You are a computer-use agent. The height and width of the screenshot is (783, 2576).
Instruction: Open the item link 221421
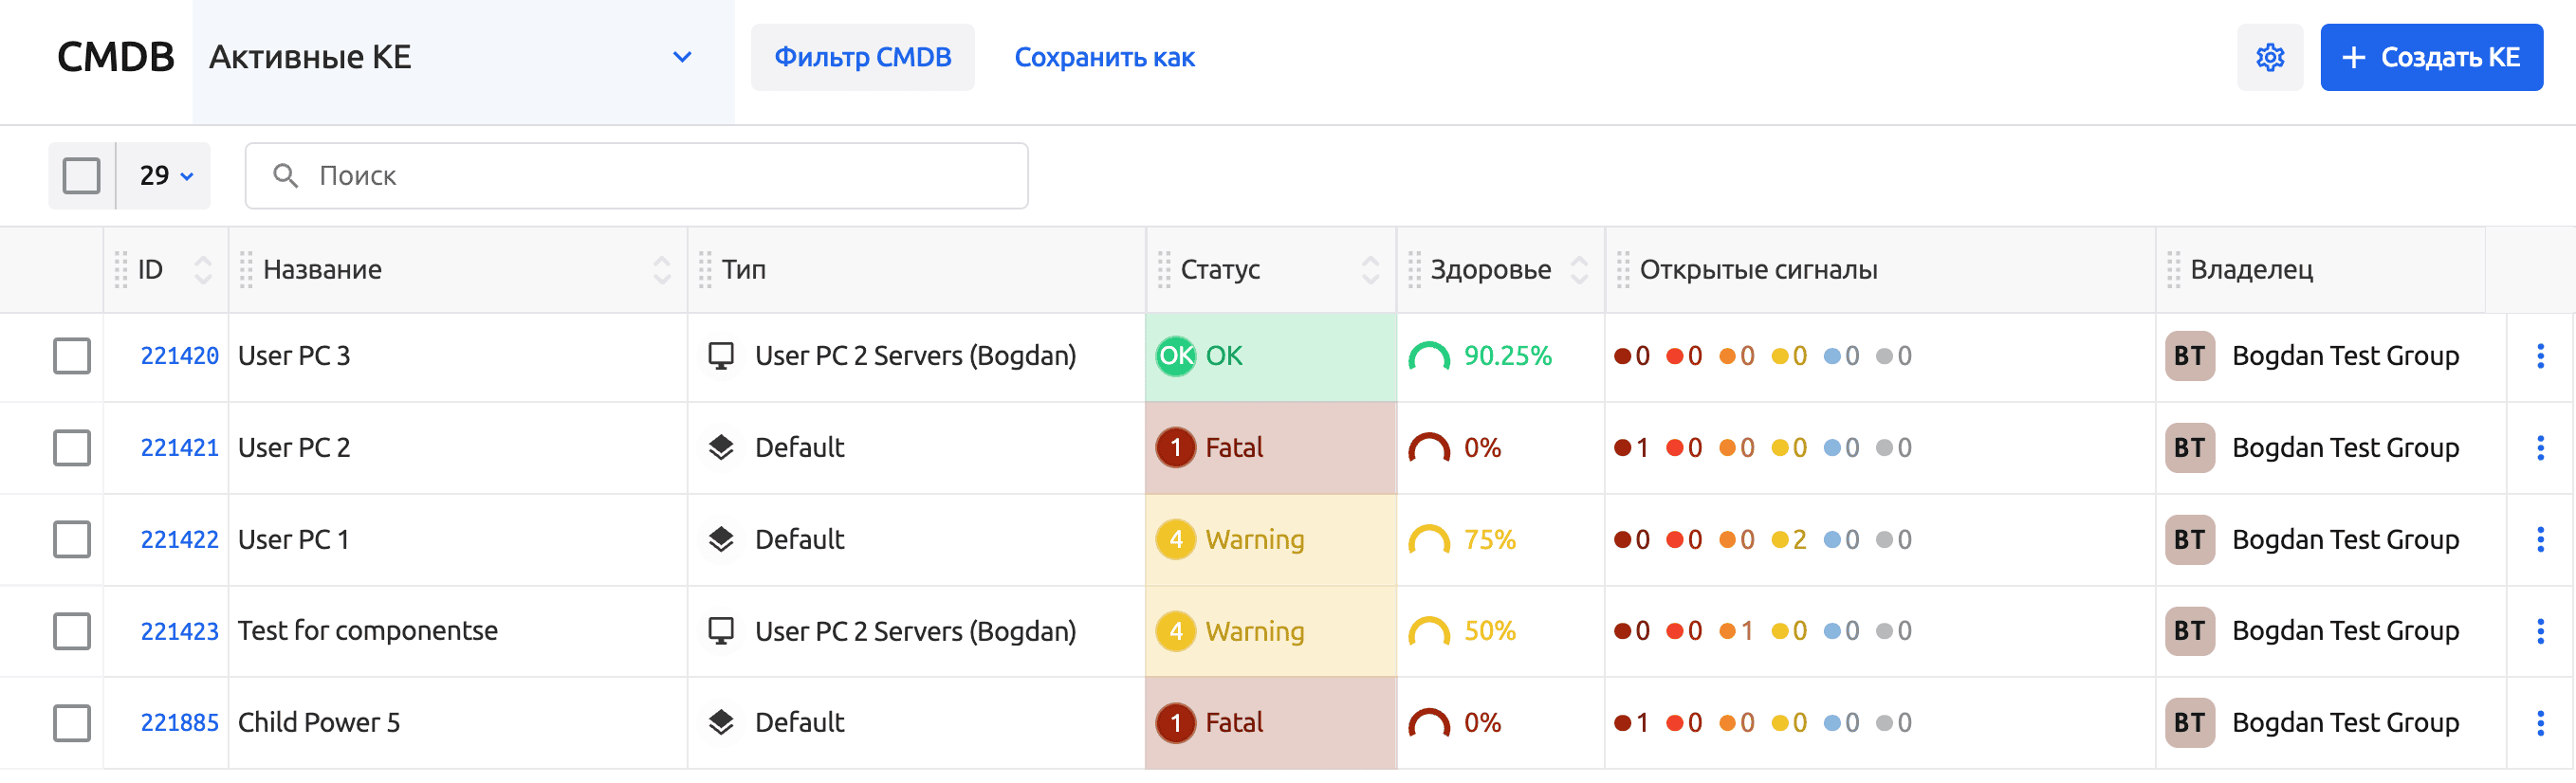(x=179, y=448)
